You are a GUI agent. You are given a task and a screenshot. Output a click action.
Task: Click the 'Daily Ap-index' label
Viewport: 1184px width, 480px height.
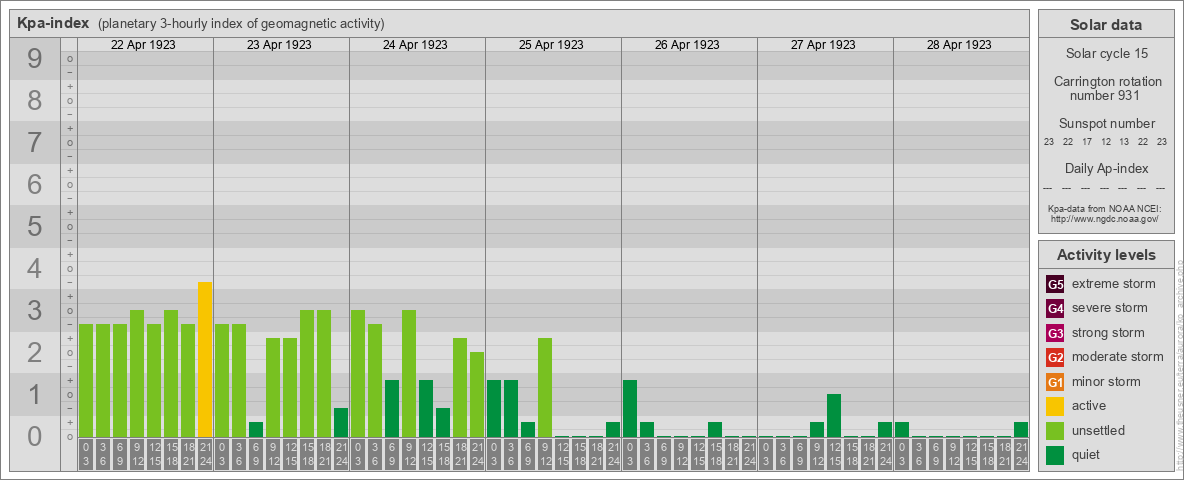(1107, 168)
